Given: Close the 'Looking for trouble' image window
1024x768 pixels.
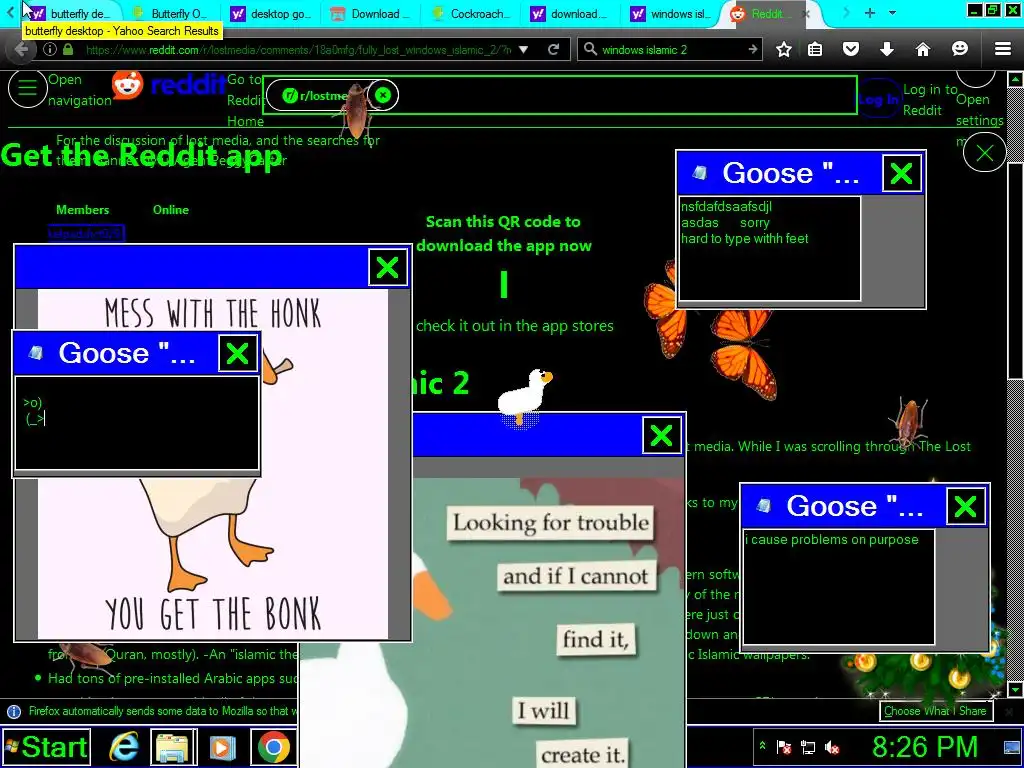Looking at the screenshot, I should click(x=661, y=435).
